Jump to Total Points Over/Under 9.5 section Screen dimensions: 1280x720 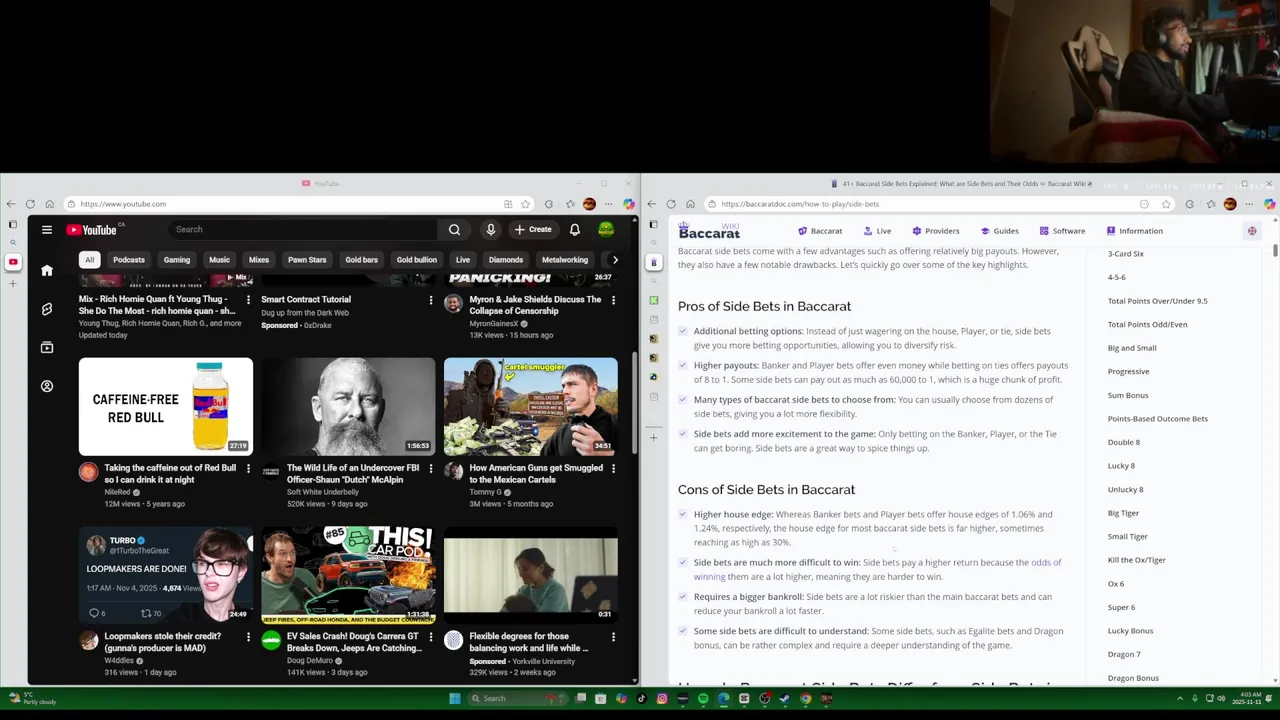[1157, 301]
